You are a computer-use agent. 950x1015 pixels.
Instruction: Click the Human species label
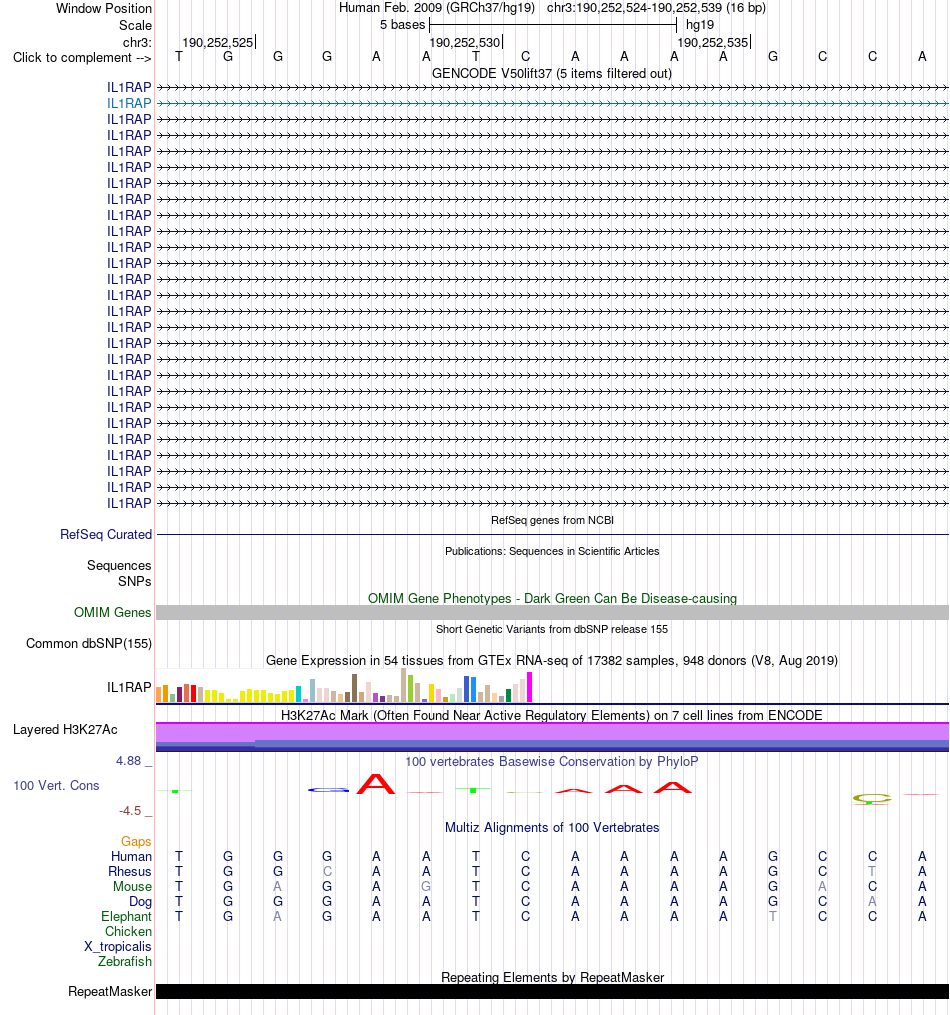(131, 856)
